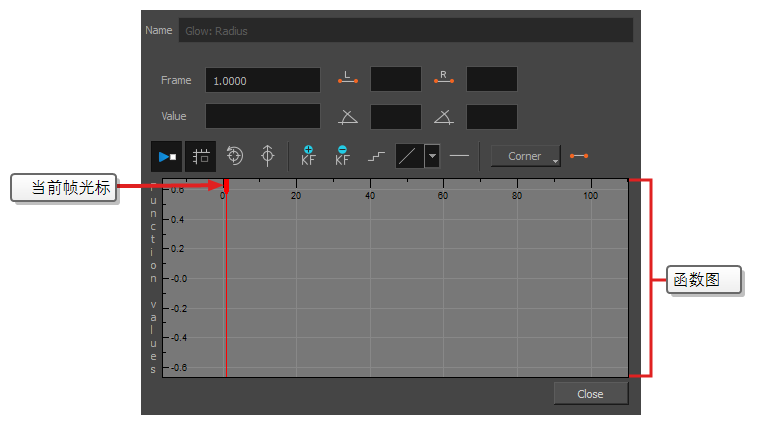Click the Close button
The height and width of the screenshot is (425, 757).
coord(590,394)
